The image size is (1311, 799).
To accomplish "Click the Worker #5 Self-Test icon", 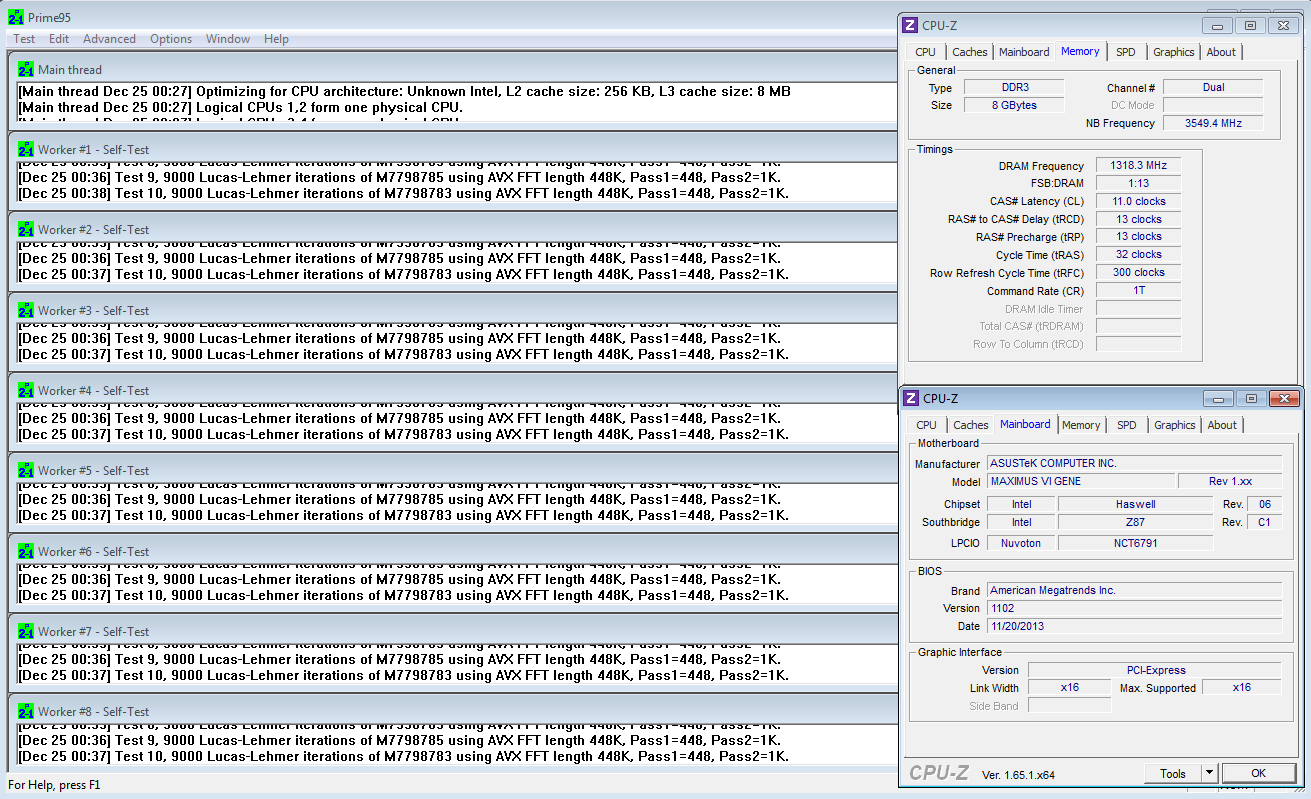I will click(x=26, y=470).
